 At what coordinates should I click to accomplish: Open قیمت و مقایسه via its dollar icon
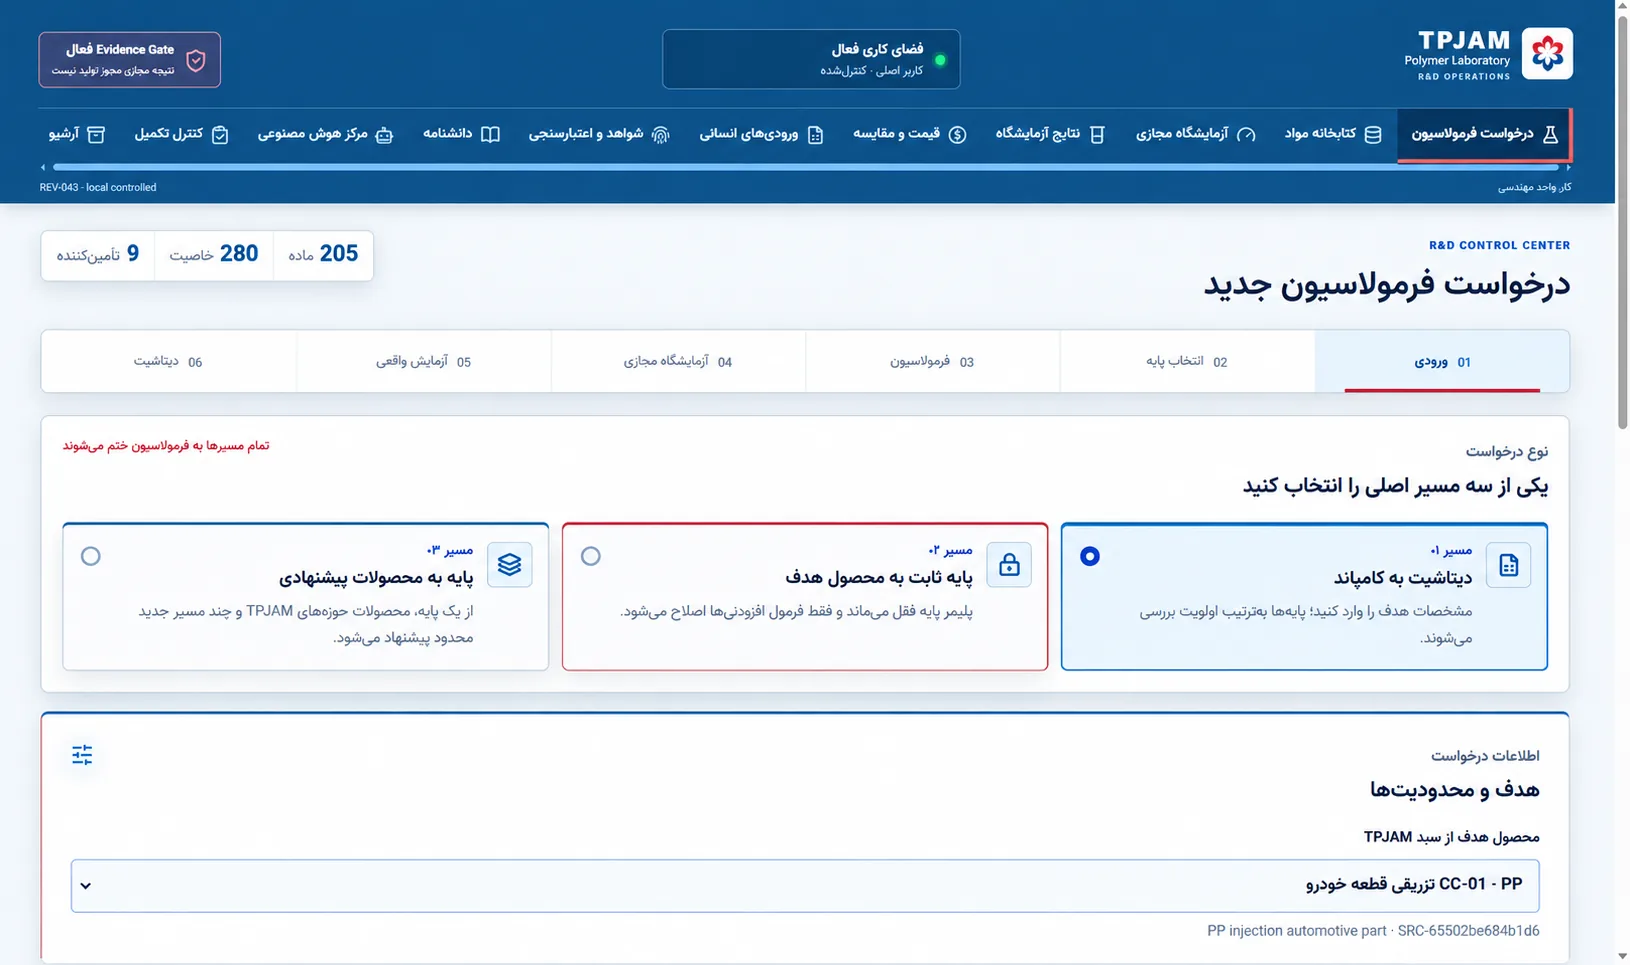pos(957,134)
